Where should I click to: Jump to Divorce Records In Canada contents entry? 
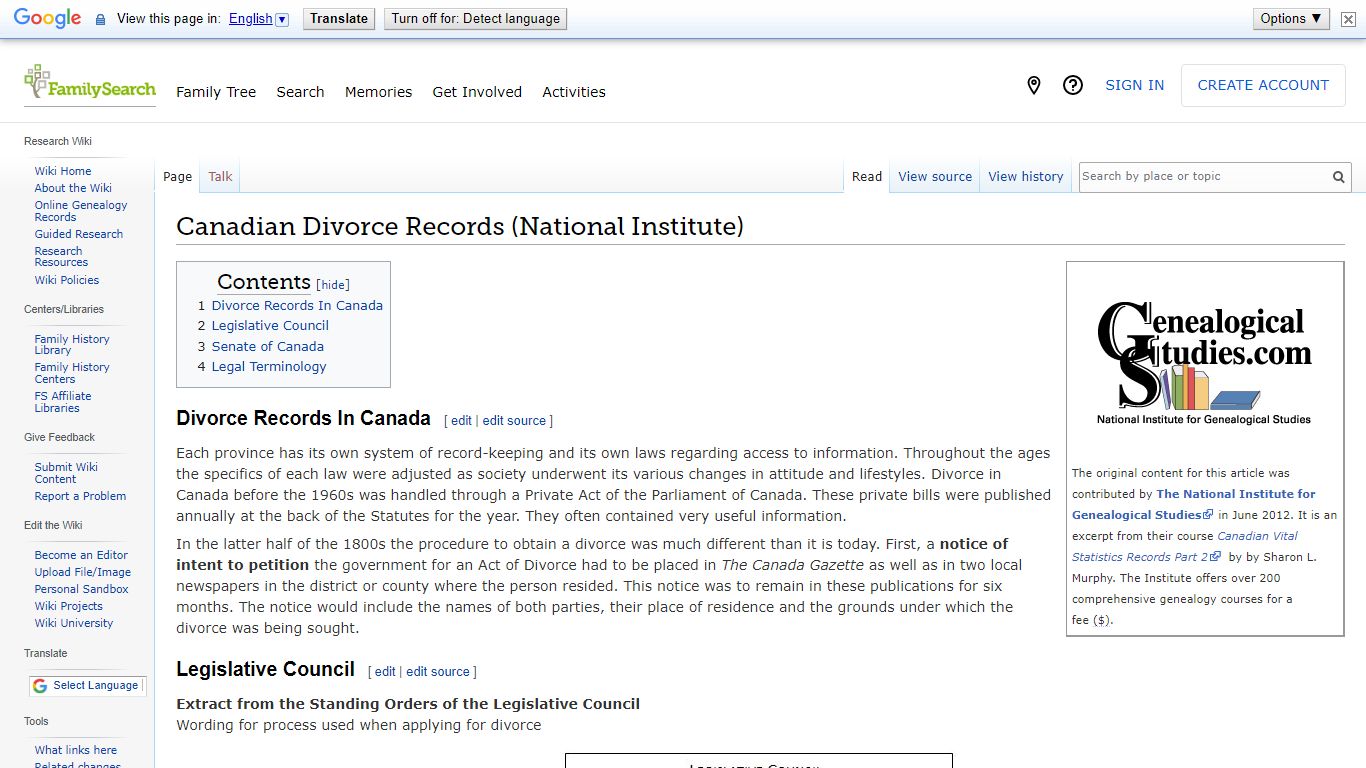click(297, 306)
